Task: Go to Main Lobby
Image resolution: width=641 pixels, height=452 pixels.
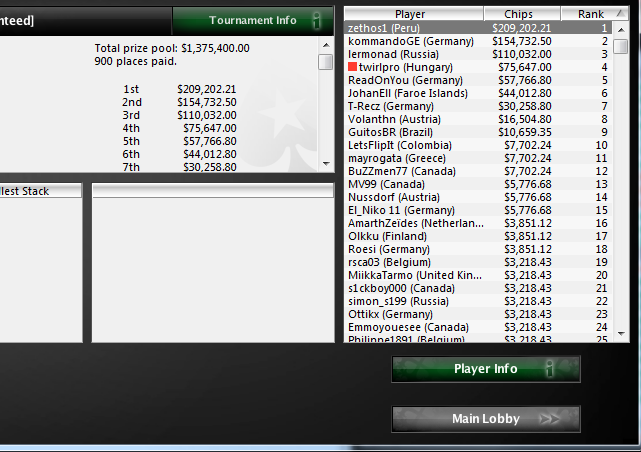Action: (486, 419)
